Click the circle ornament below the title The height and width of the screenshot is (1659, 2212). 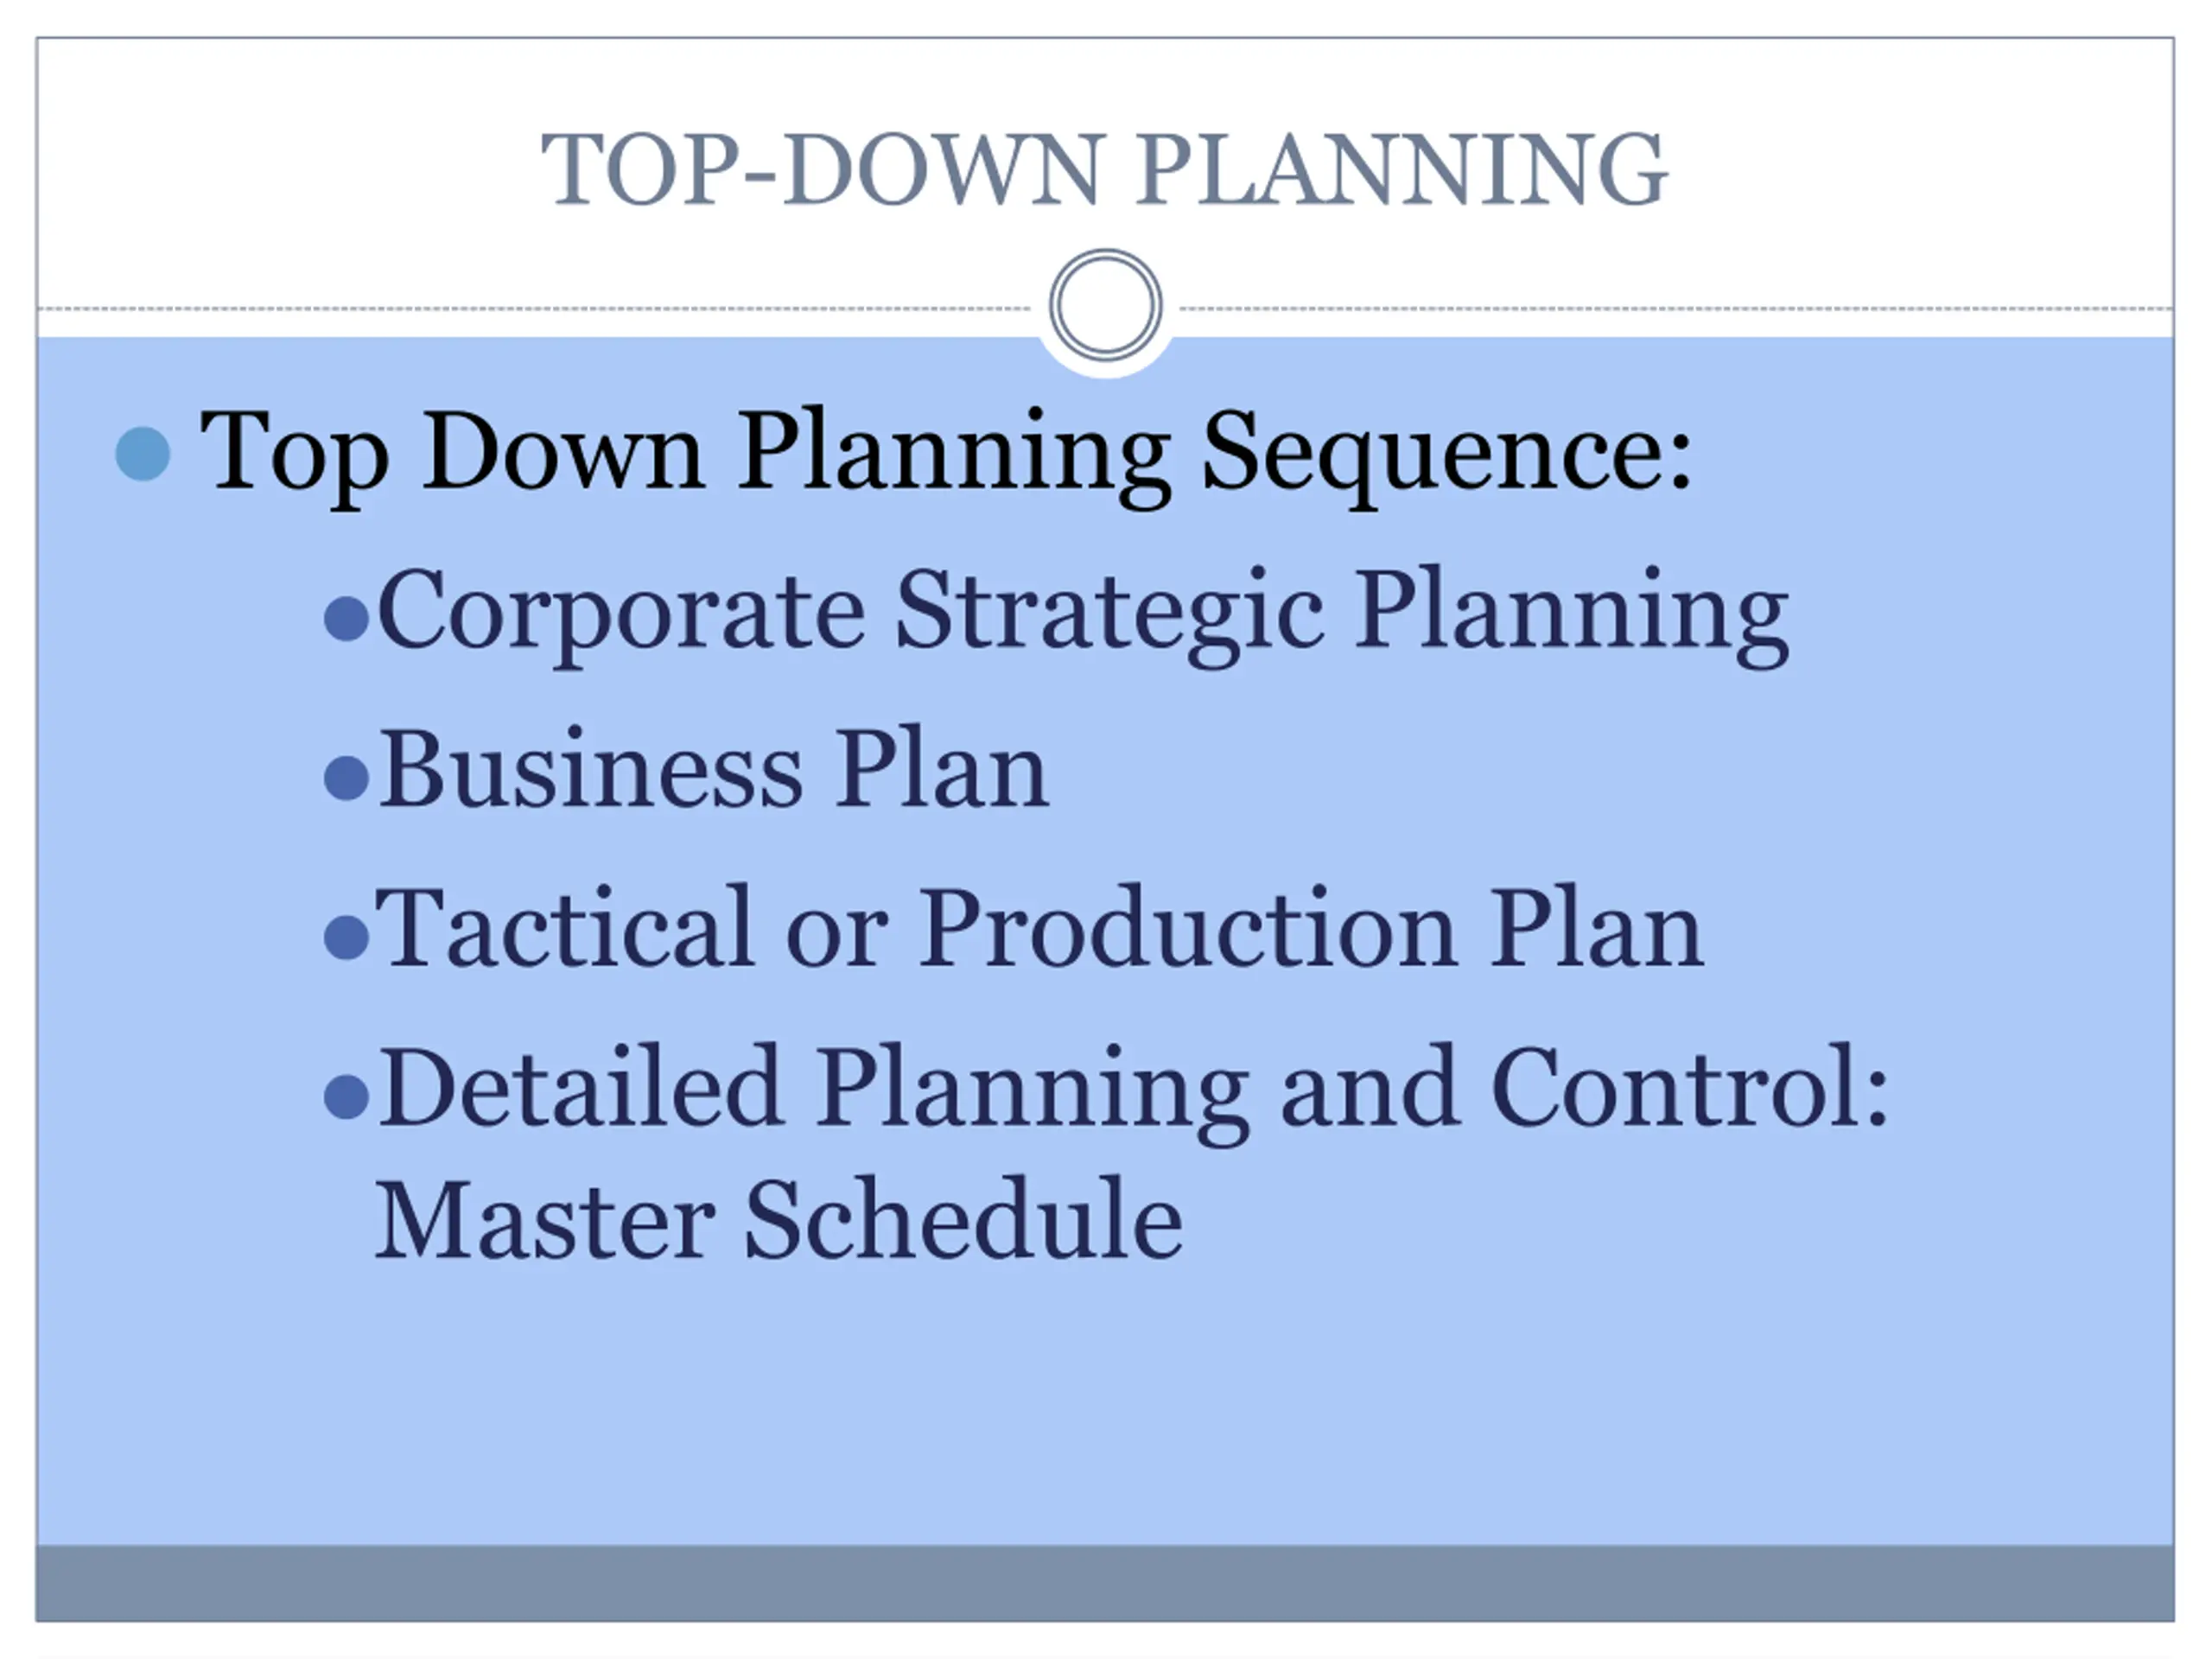coord(1105,305)
